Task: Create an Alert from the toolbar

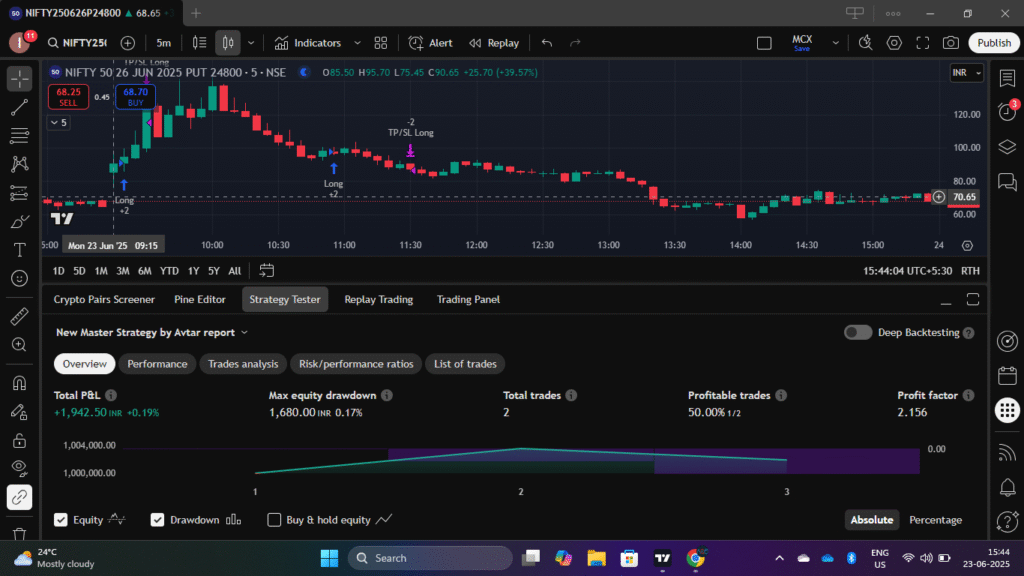Action: coord(430,43)
